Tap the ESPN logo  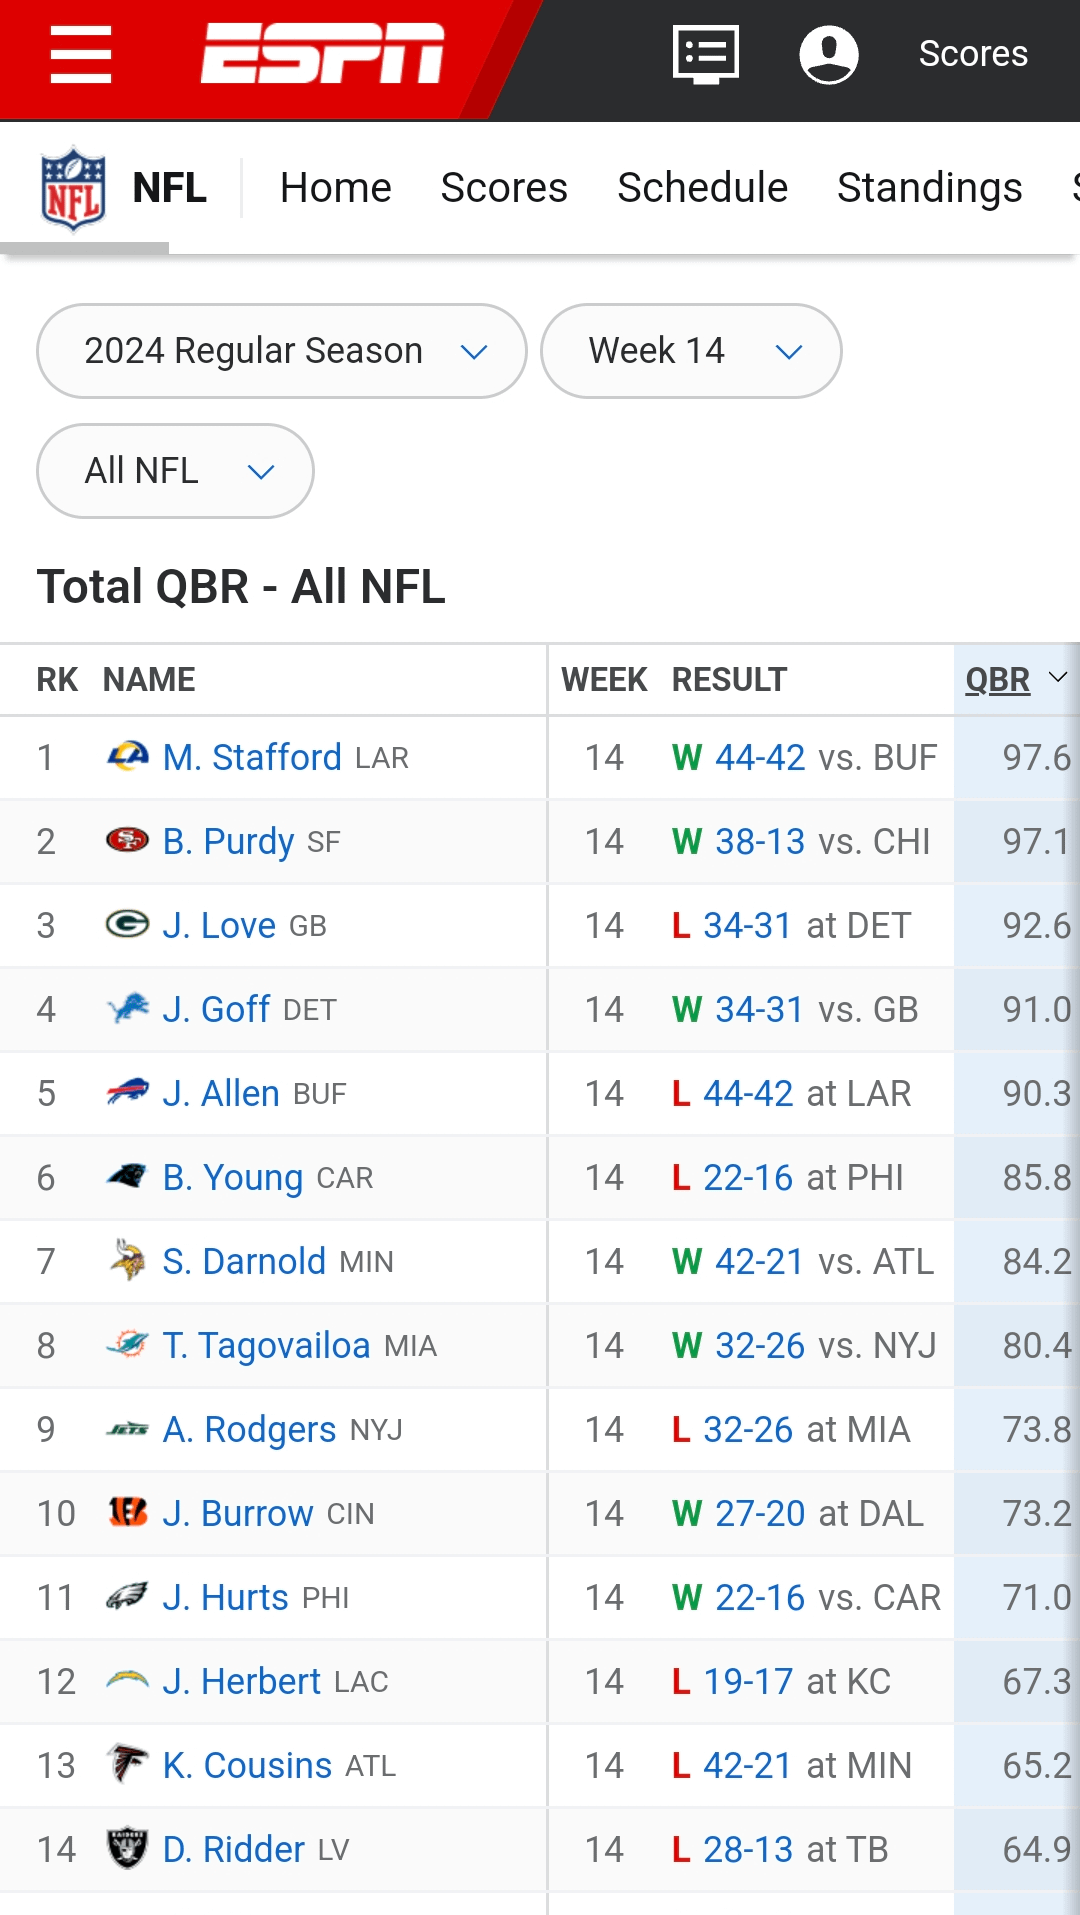coord(322,53)
